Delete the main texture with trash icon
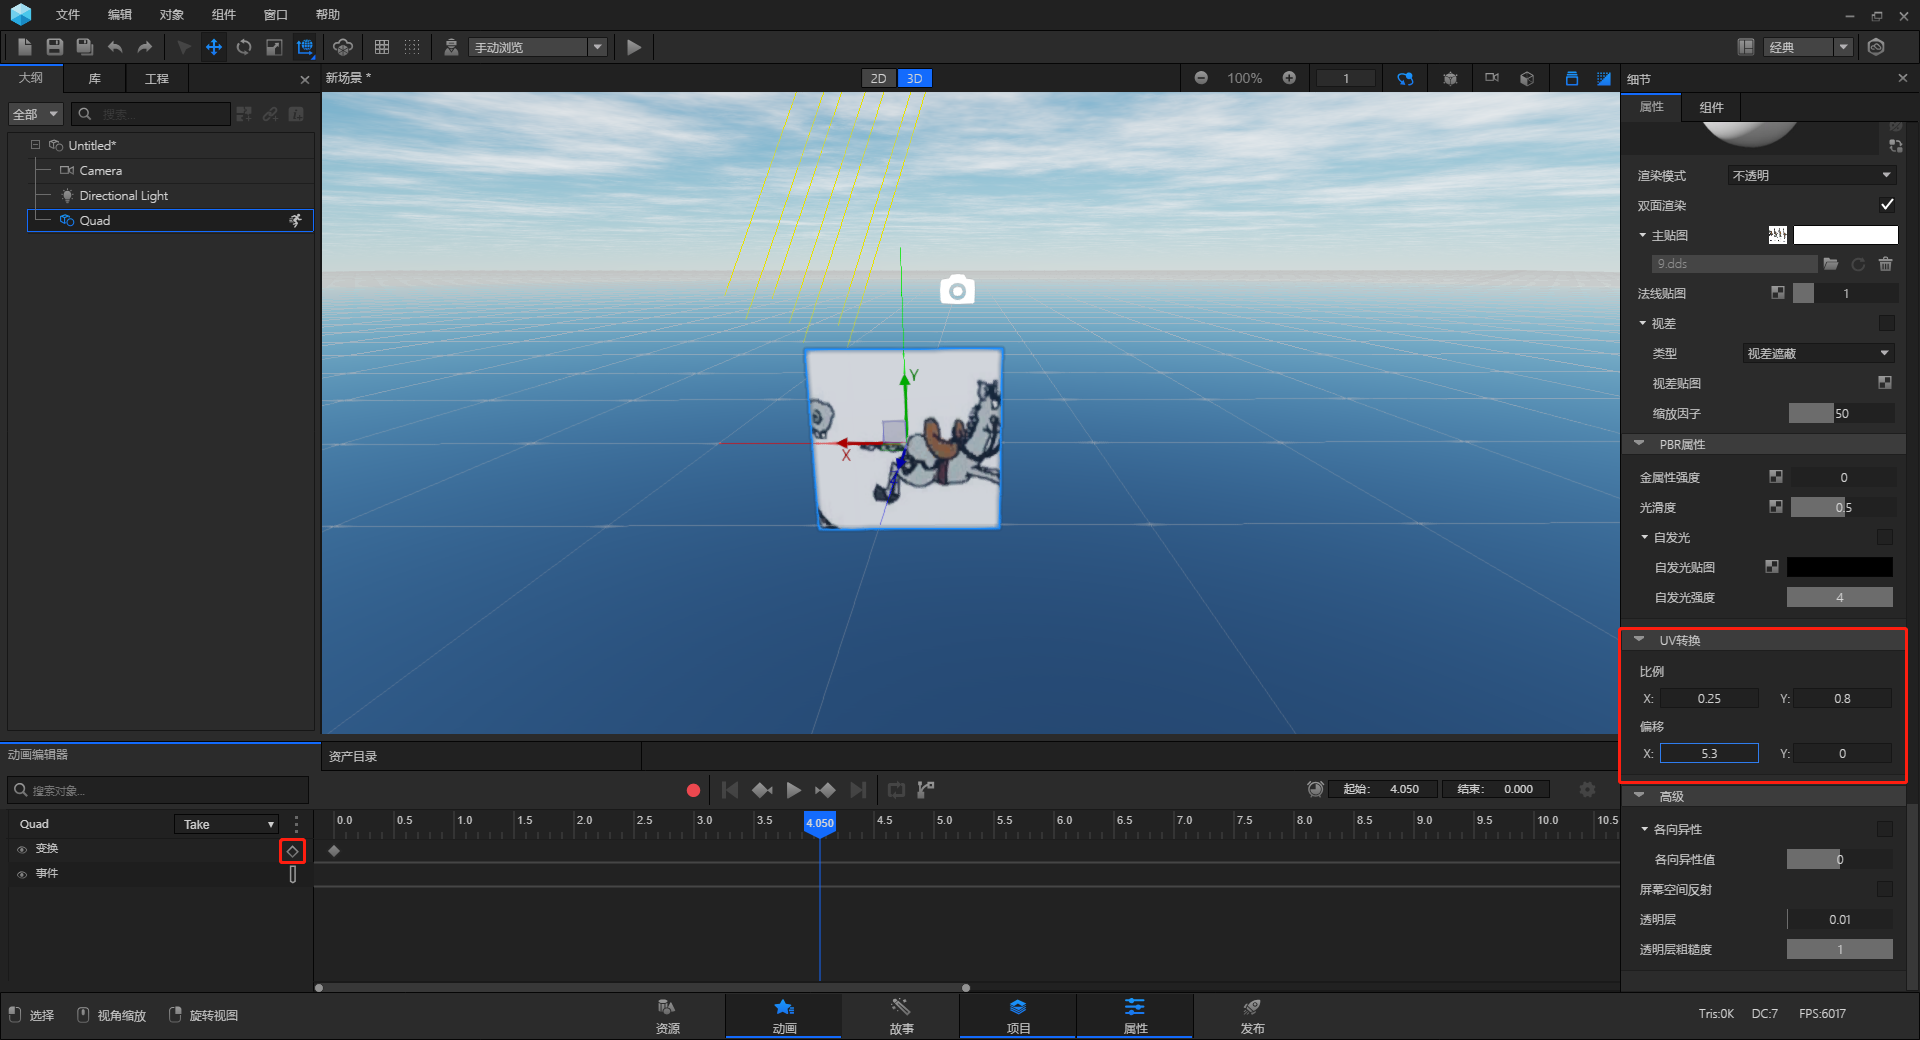1920x1040 pixels. (x=1885, y=264)
